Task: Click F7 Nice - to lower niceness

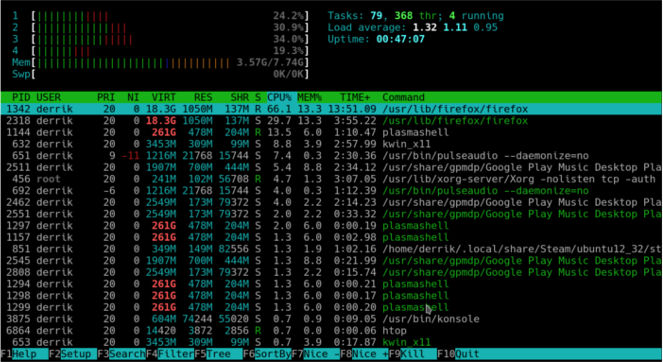Action: click(316, 354)
